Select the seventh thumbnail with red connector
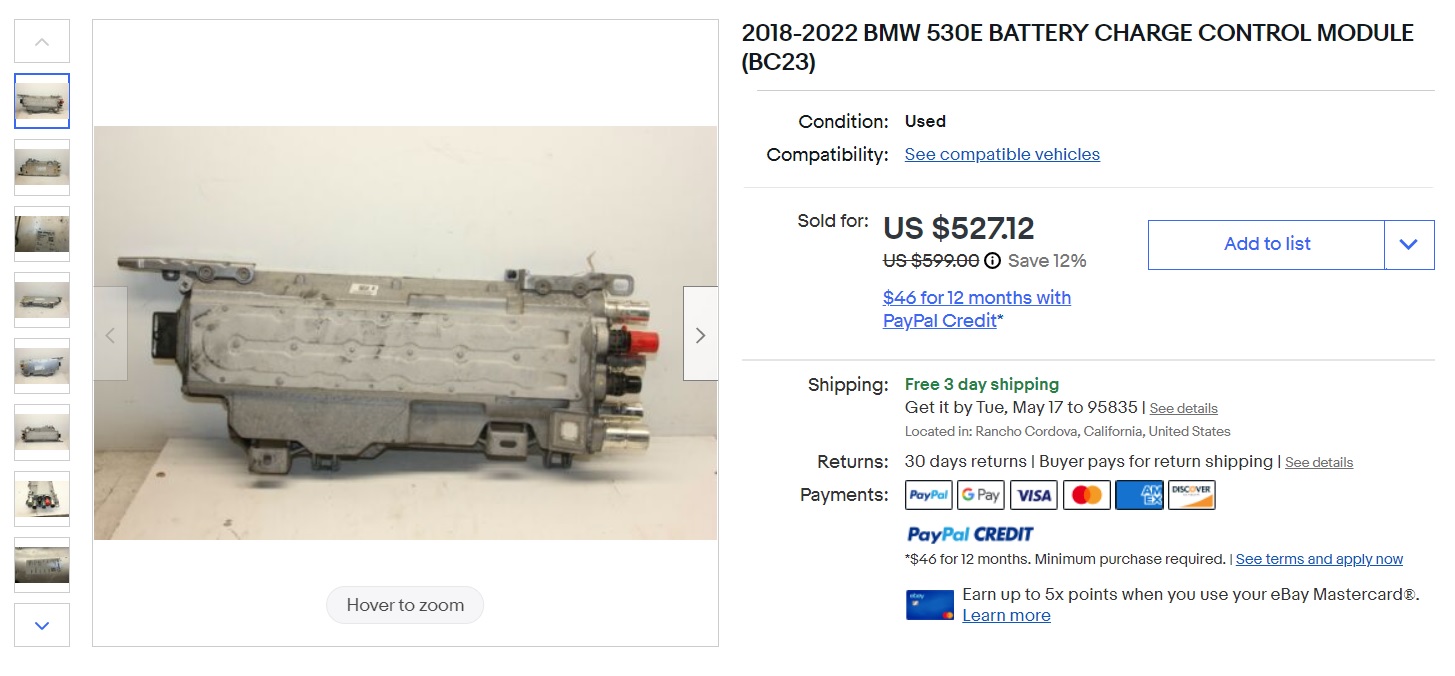Screen dimensions: 1455x676 click(x=42, y=498)
